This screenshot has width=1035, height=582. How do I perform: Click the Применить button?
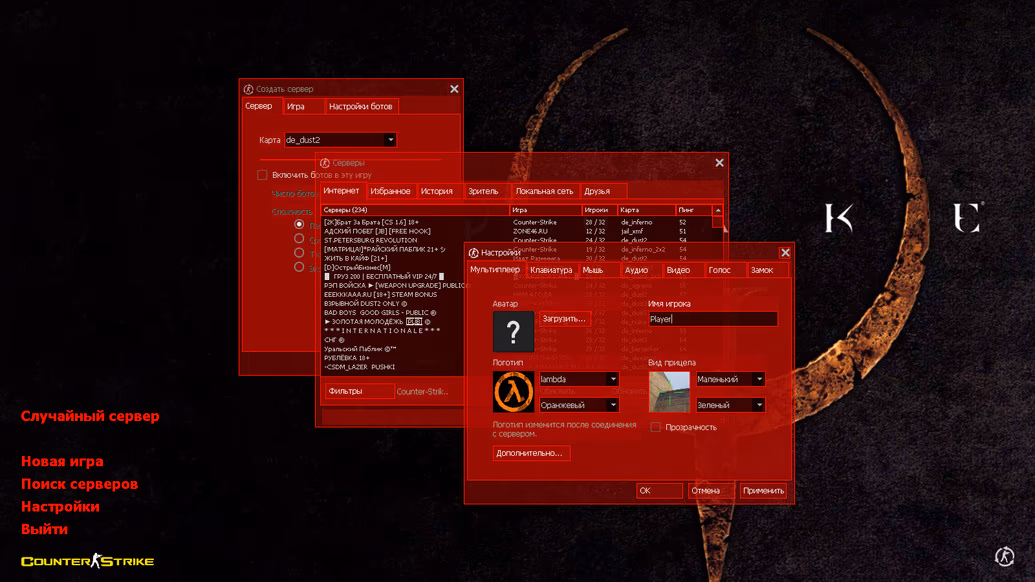point(763,491)
